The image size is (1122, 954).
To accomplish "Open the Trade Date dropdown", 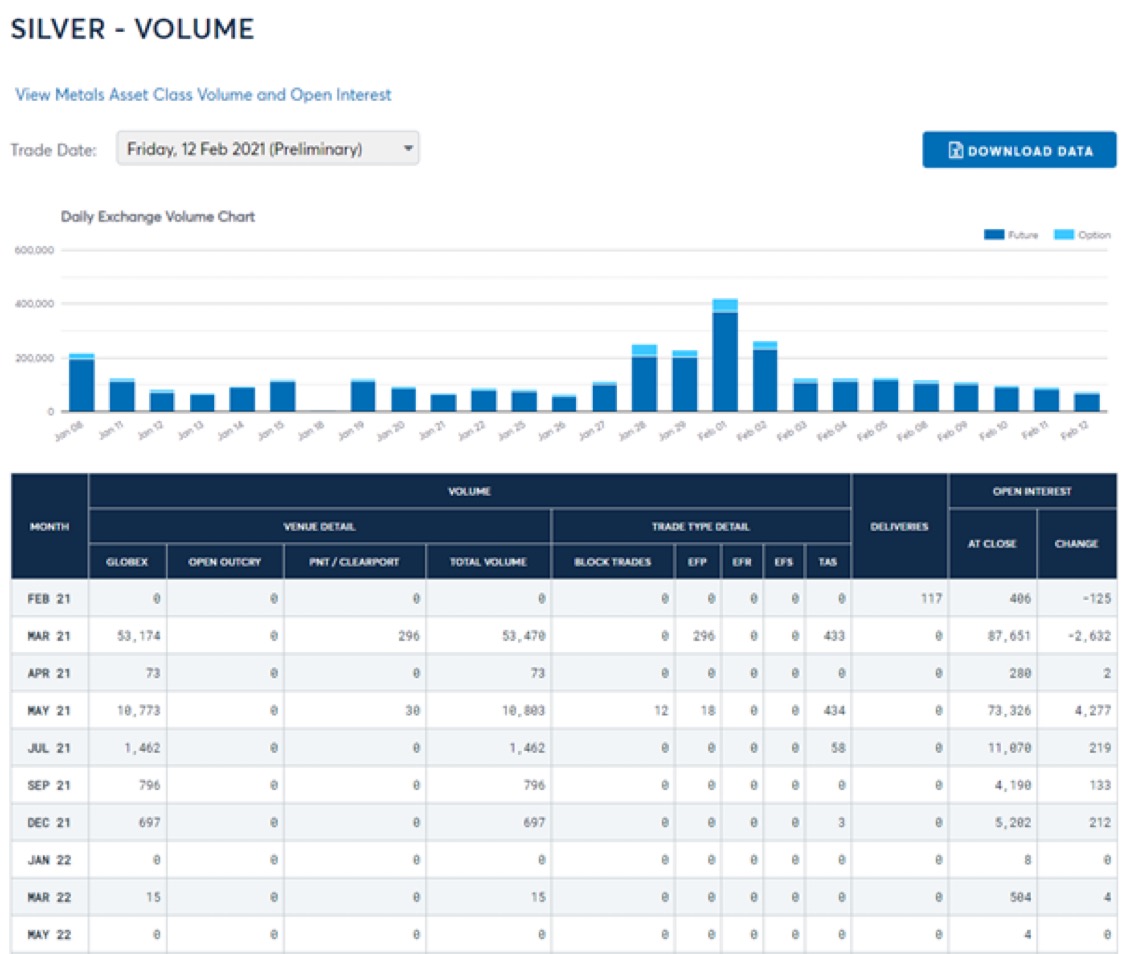I will click(267, 149).
